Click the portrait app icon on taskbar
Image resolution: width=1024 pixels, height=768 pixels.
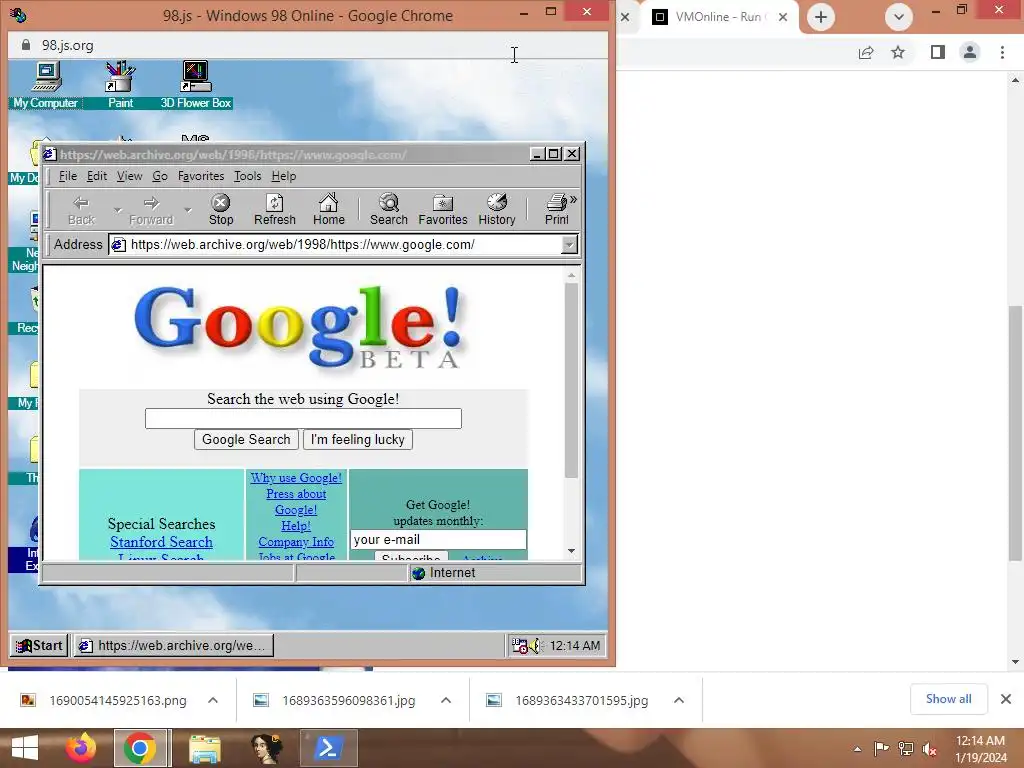pyautogui.click(x=267, y=748)
